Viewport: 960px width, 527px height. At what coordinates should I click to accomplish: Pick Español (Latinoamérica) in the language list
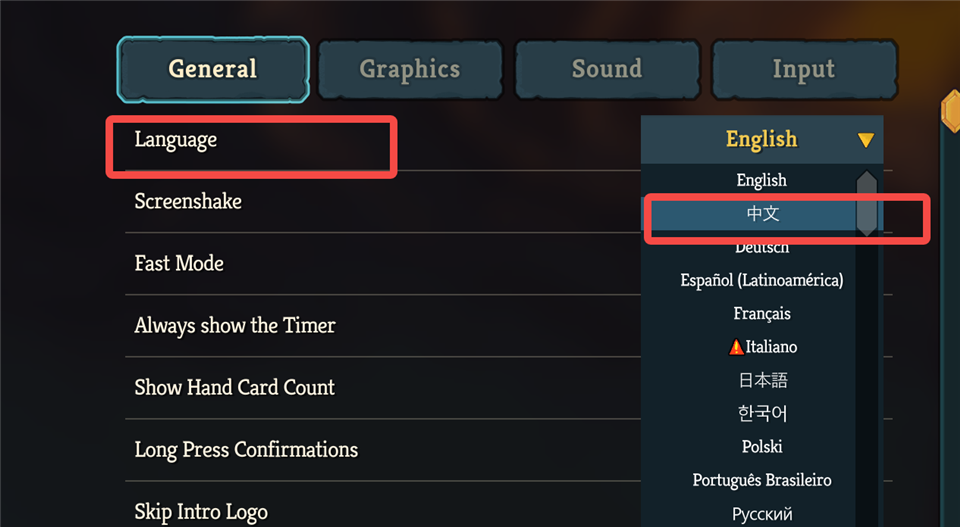pyautogui.click(x=762, y=280)
